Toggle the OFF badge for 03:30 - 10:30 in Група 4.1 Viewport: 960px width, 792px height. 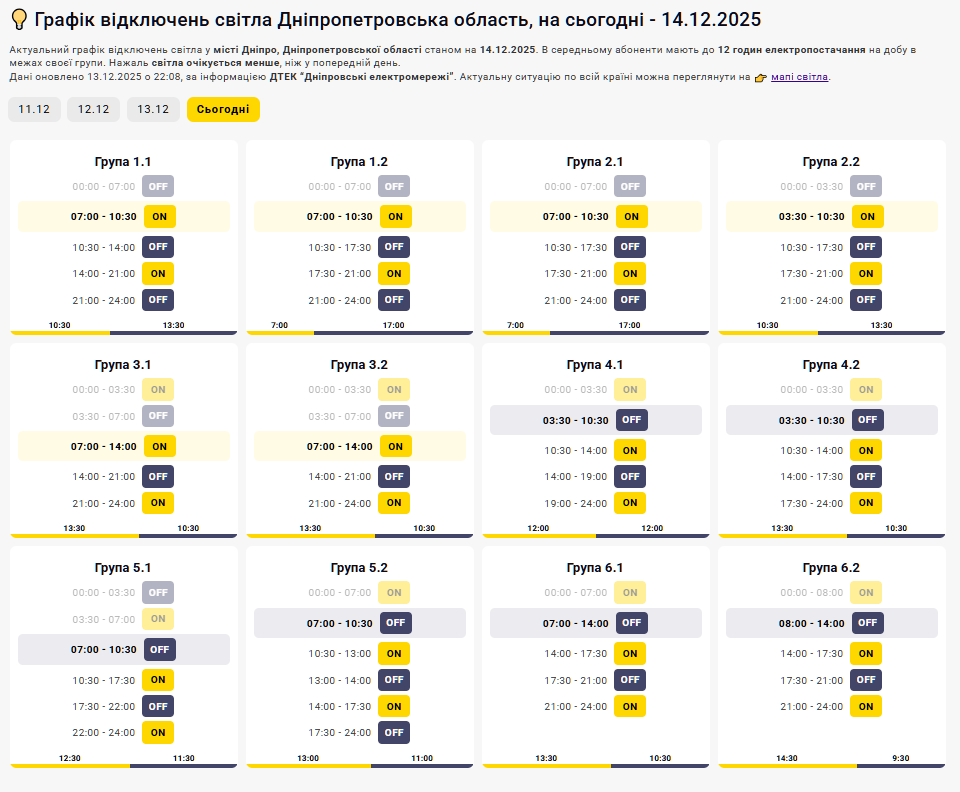point(630,420)
